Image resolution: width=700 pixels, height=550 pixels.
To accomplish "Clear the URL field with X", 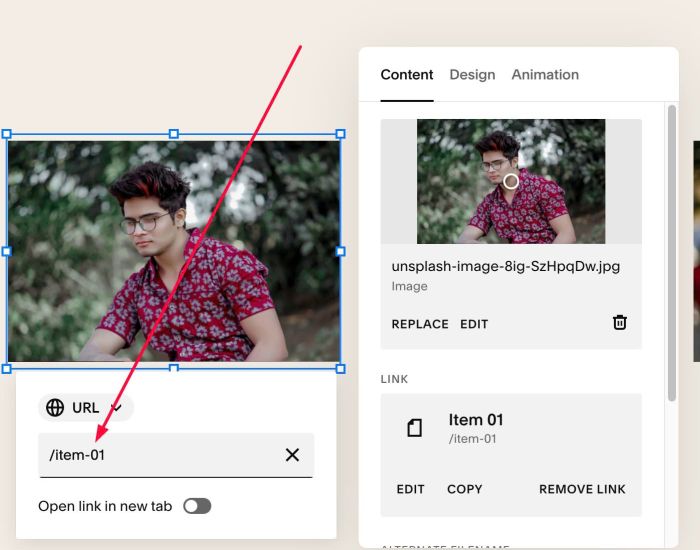I will (292, 455).
